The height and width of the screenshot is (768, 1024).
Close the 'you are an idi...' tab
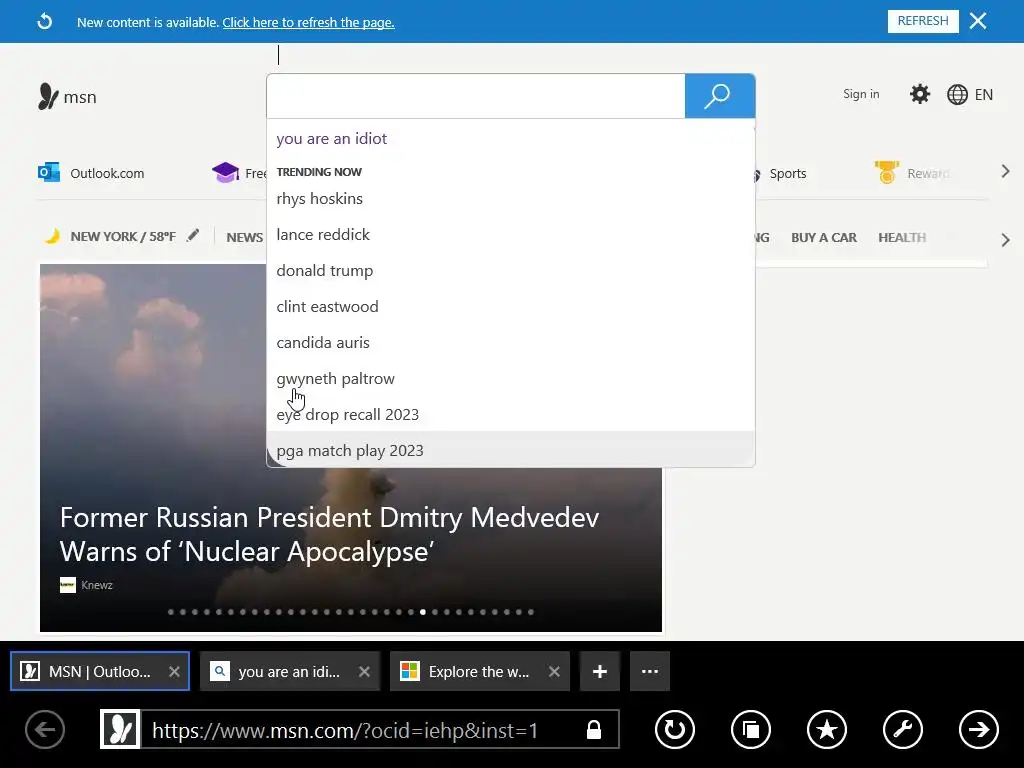(364, 671)
